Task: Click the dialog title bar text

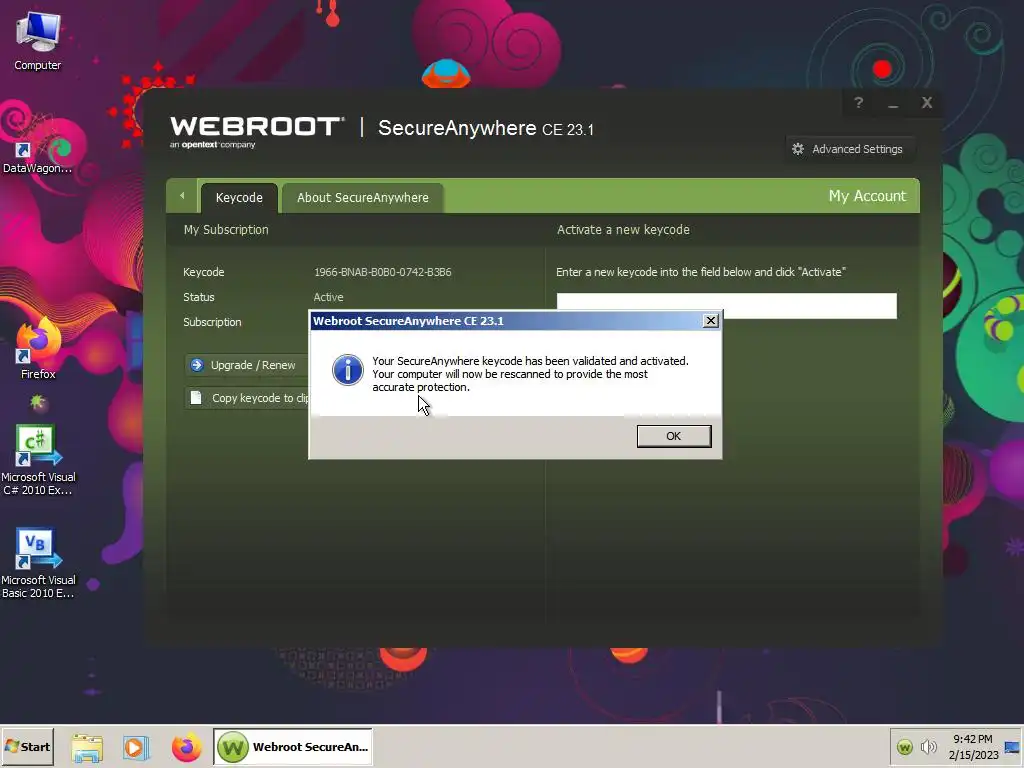Action: (x=408, y=321)
